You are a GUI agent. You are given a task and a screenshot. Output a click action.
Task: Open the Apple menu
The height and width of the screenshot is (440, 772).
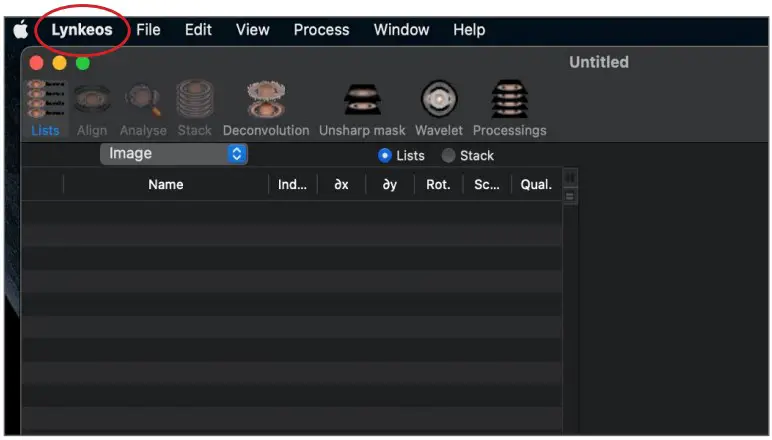tap(21, 30)
